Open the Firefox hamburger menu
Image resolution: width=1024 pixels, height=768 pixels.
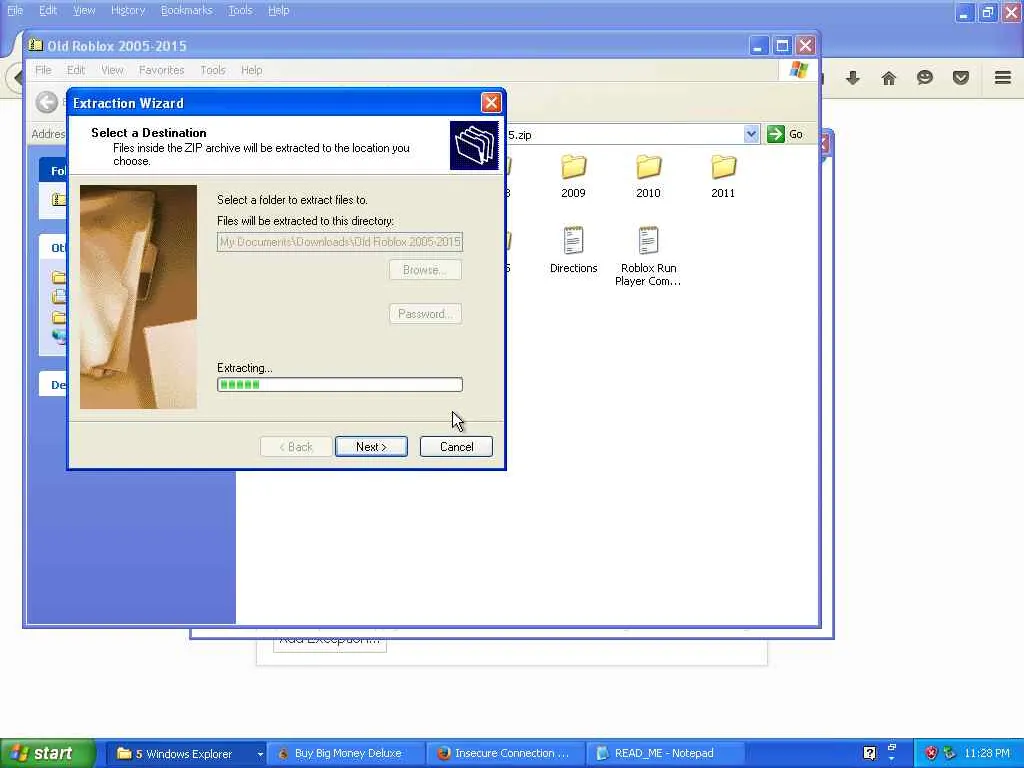click(1002, 78)
